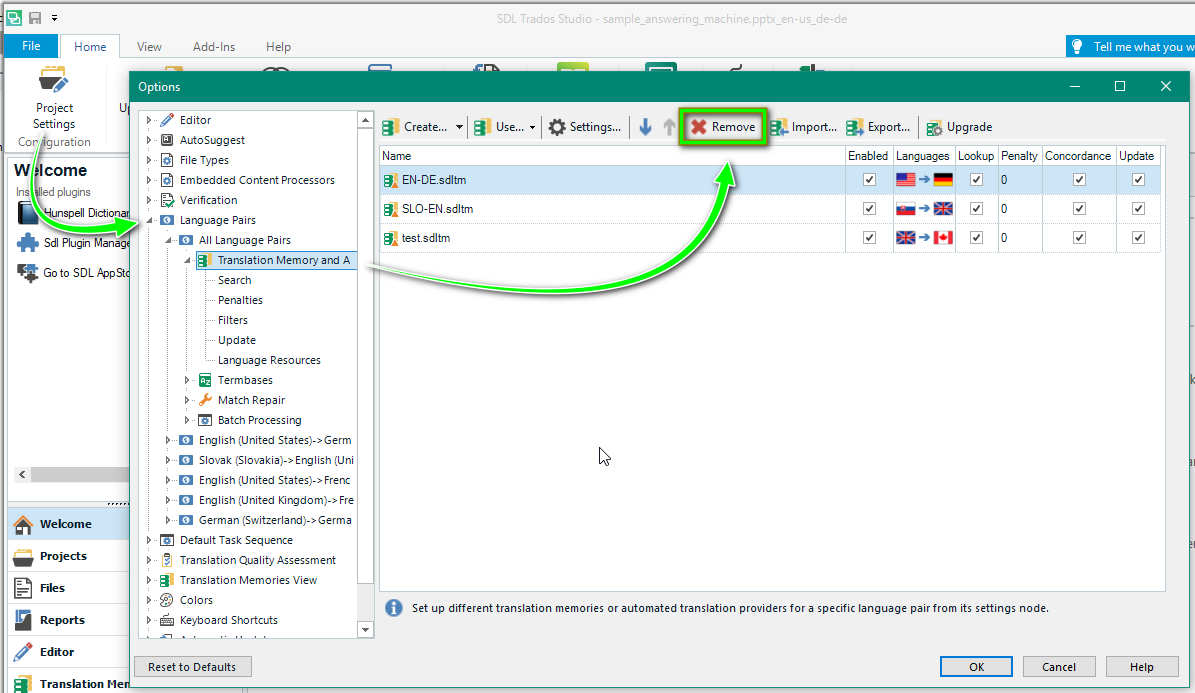Uncheck Enabled for SLO-EN.sdltm
1195x693 pixels.
[869, 209]
